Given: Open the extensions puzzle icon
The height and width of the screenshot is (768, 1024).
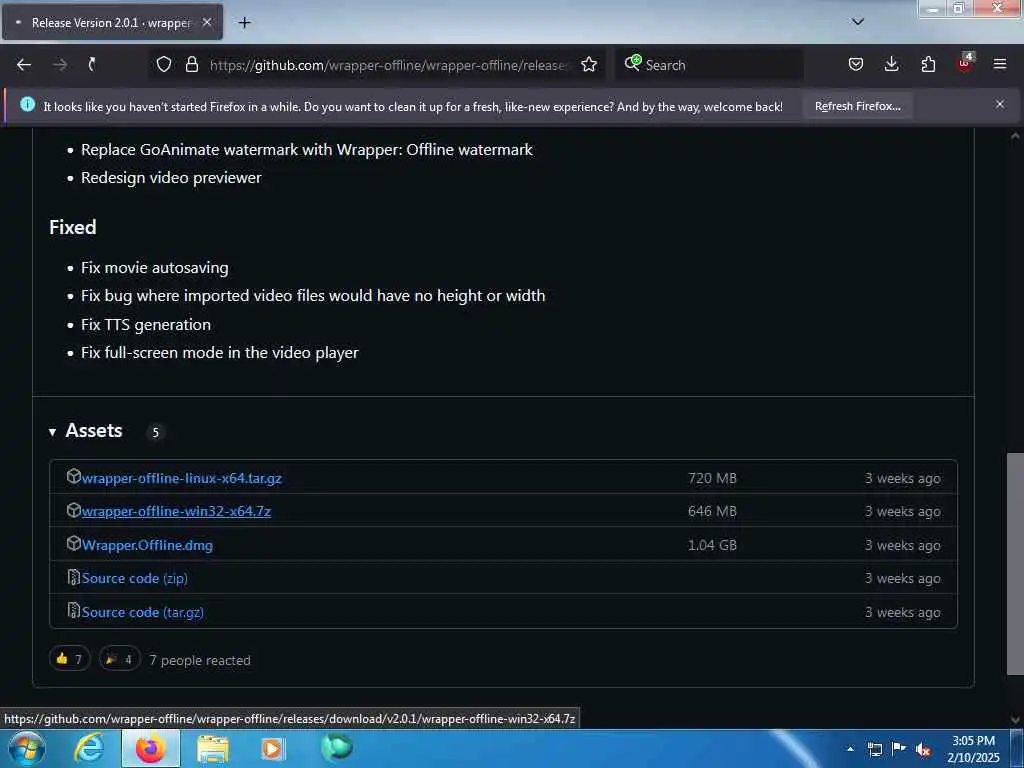Looking at the screenshot, I should coord(928,65).
